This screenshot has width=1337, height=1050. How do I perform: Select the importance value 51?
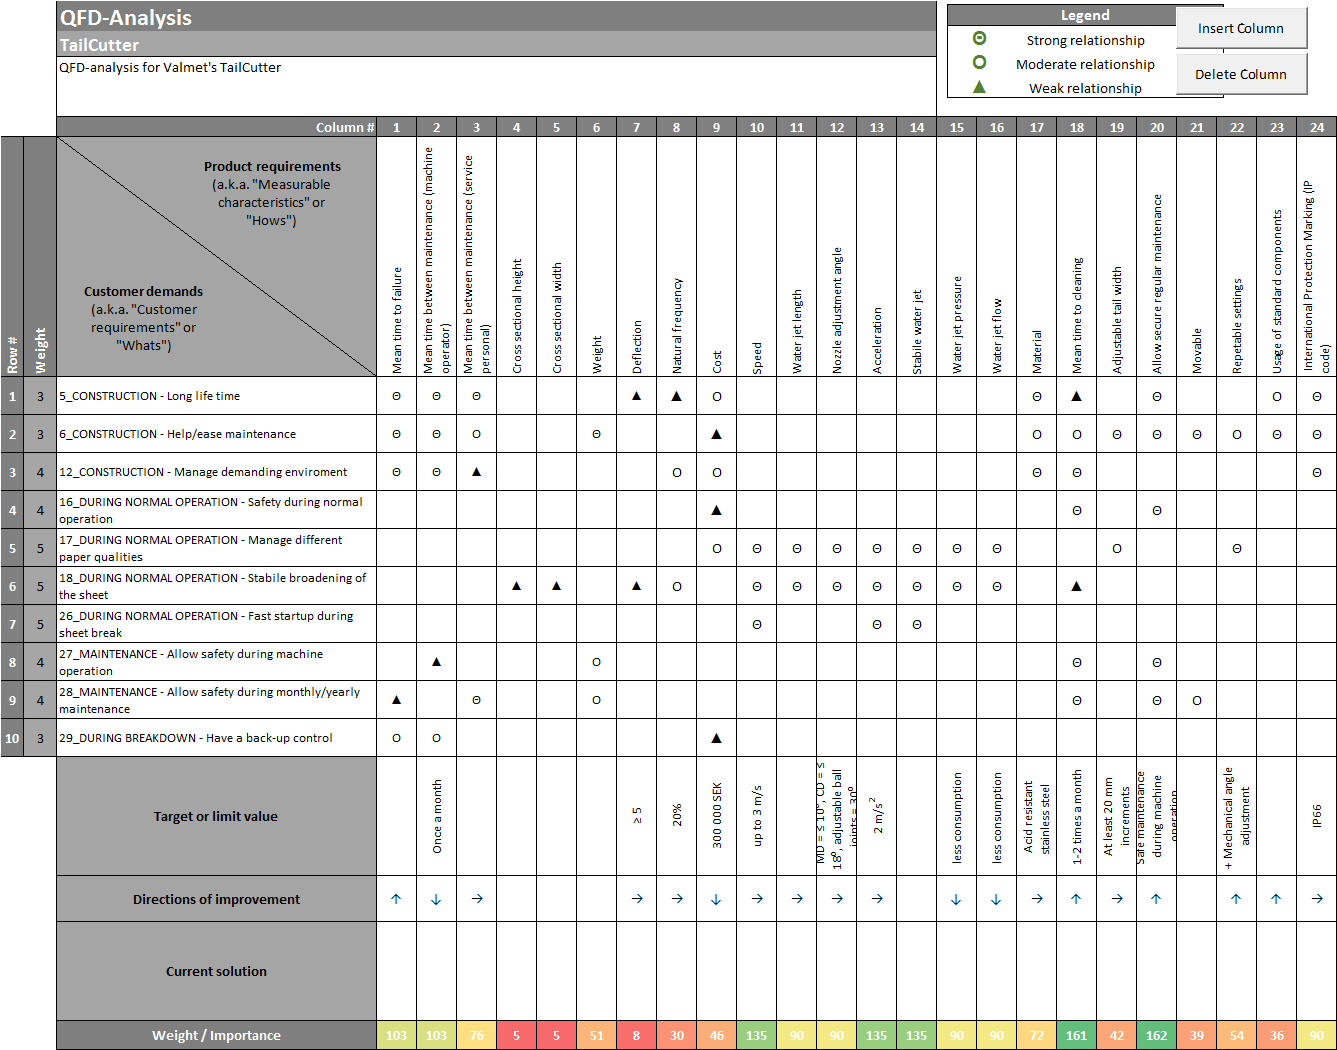pos(596,1035)
